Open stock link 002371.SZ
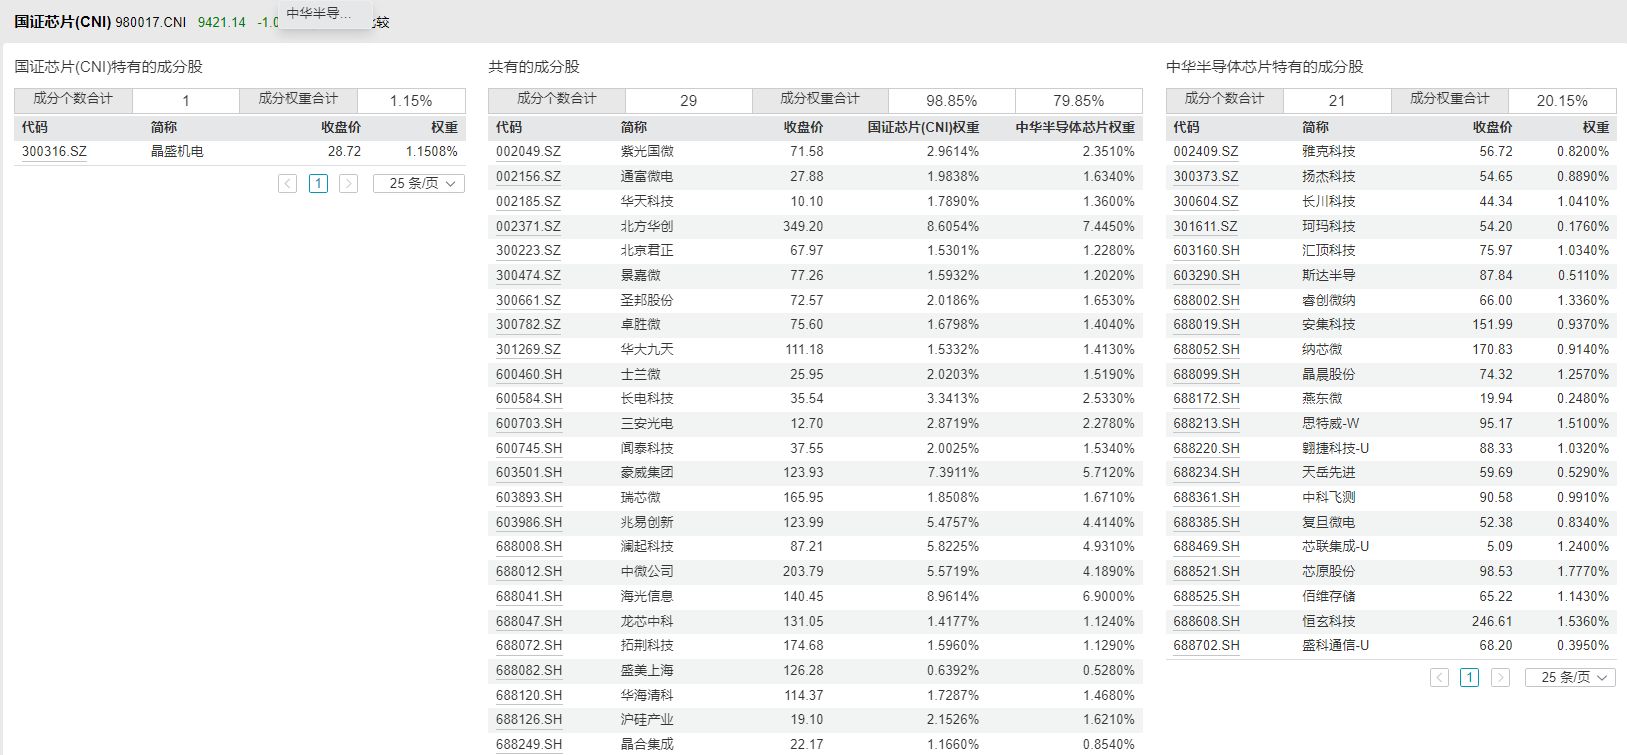Screen dimensions: 1627x755 (528, 227)
